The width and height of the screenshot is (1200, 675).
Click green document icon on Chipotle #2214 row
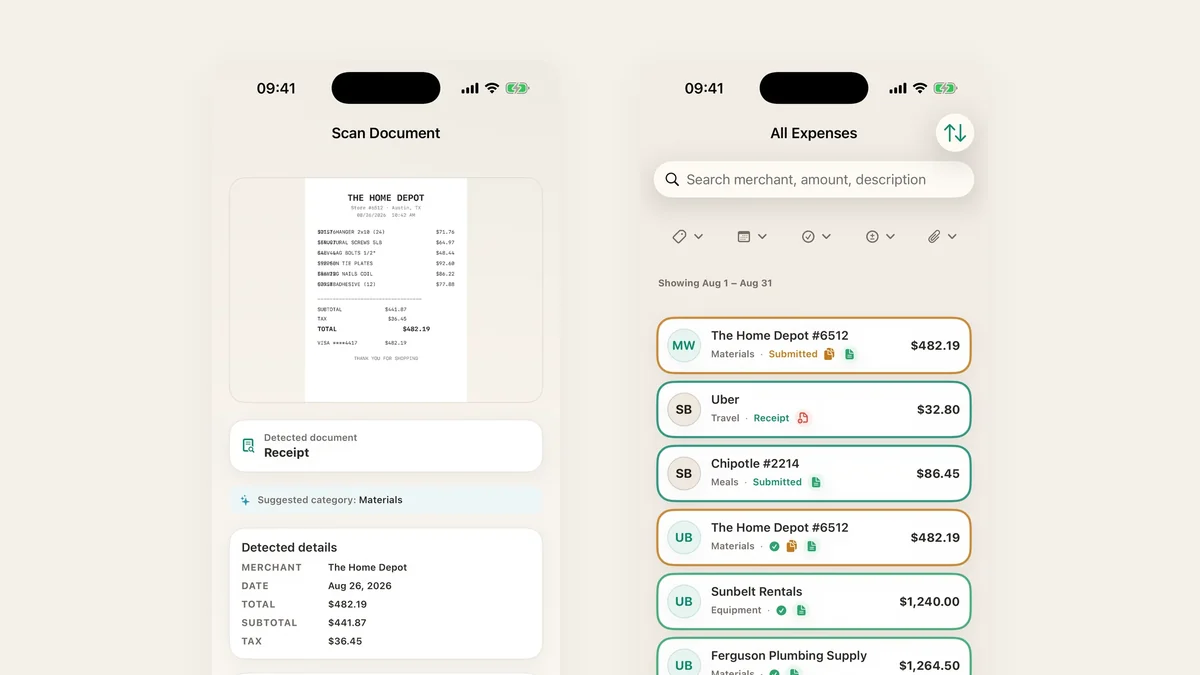coord(816,482)
